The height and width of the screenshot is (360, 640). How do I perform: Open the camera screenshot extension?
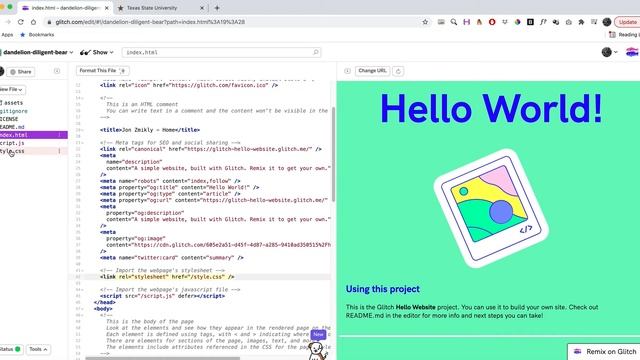[569, 22]
